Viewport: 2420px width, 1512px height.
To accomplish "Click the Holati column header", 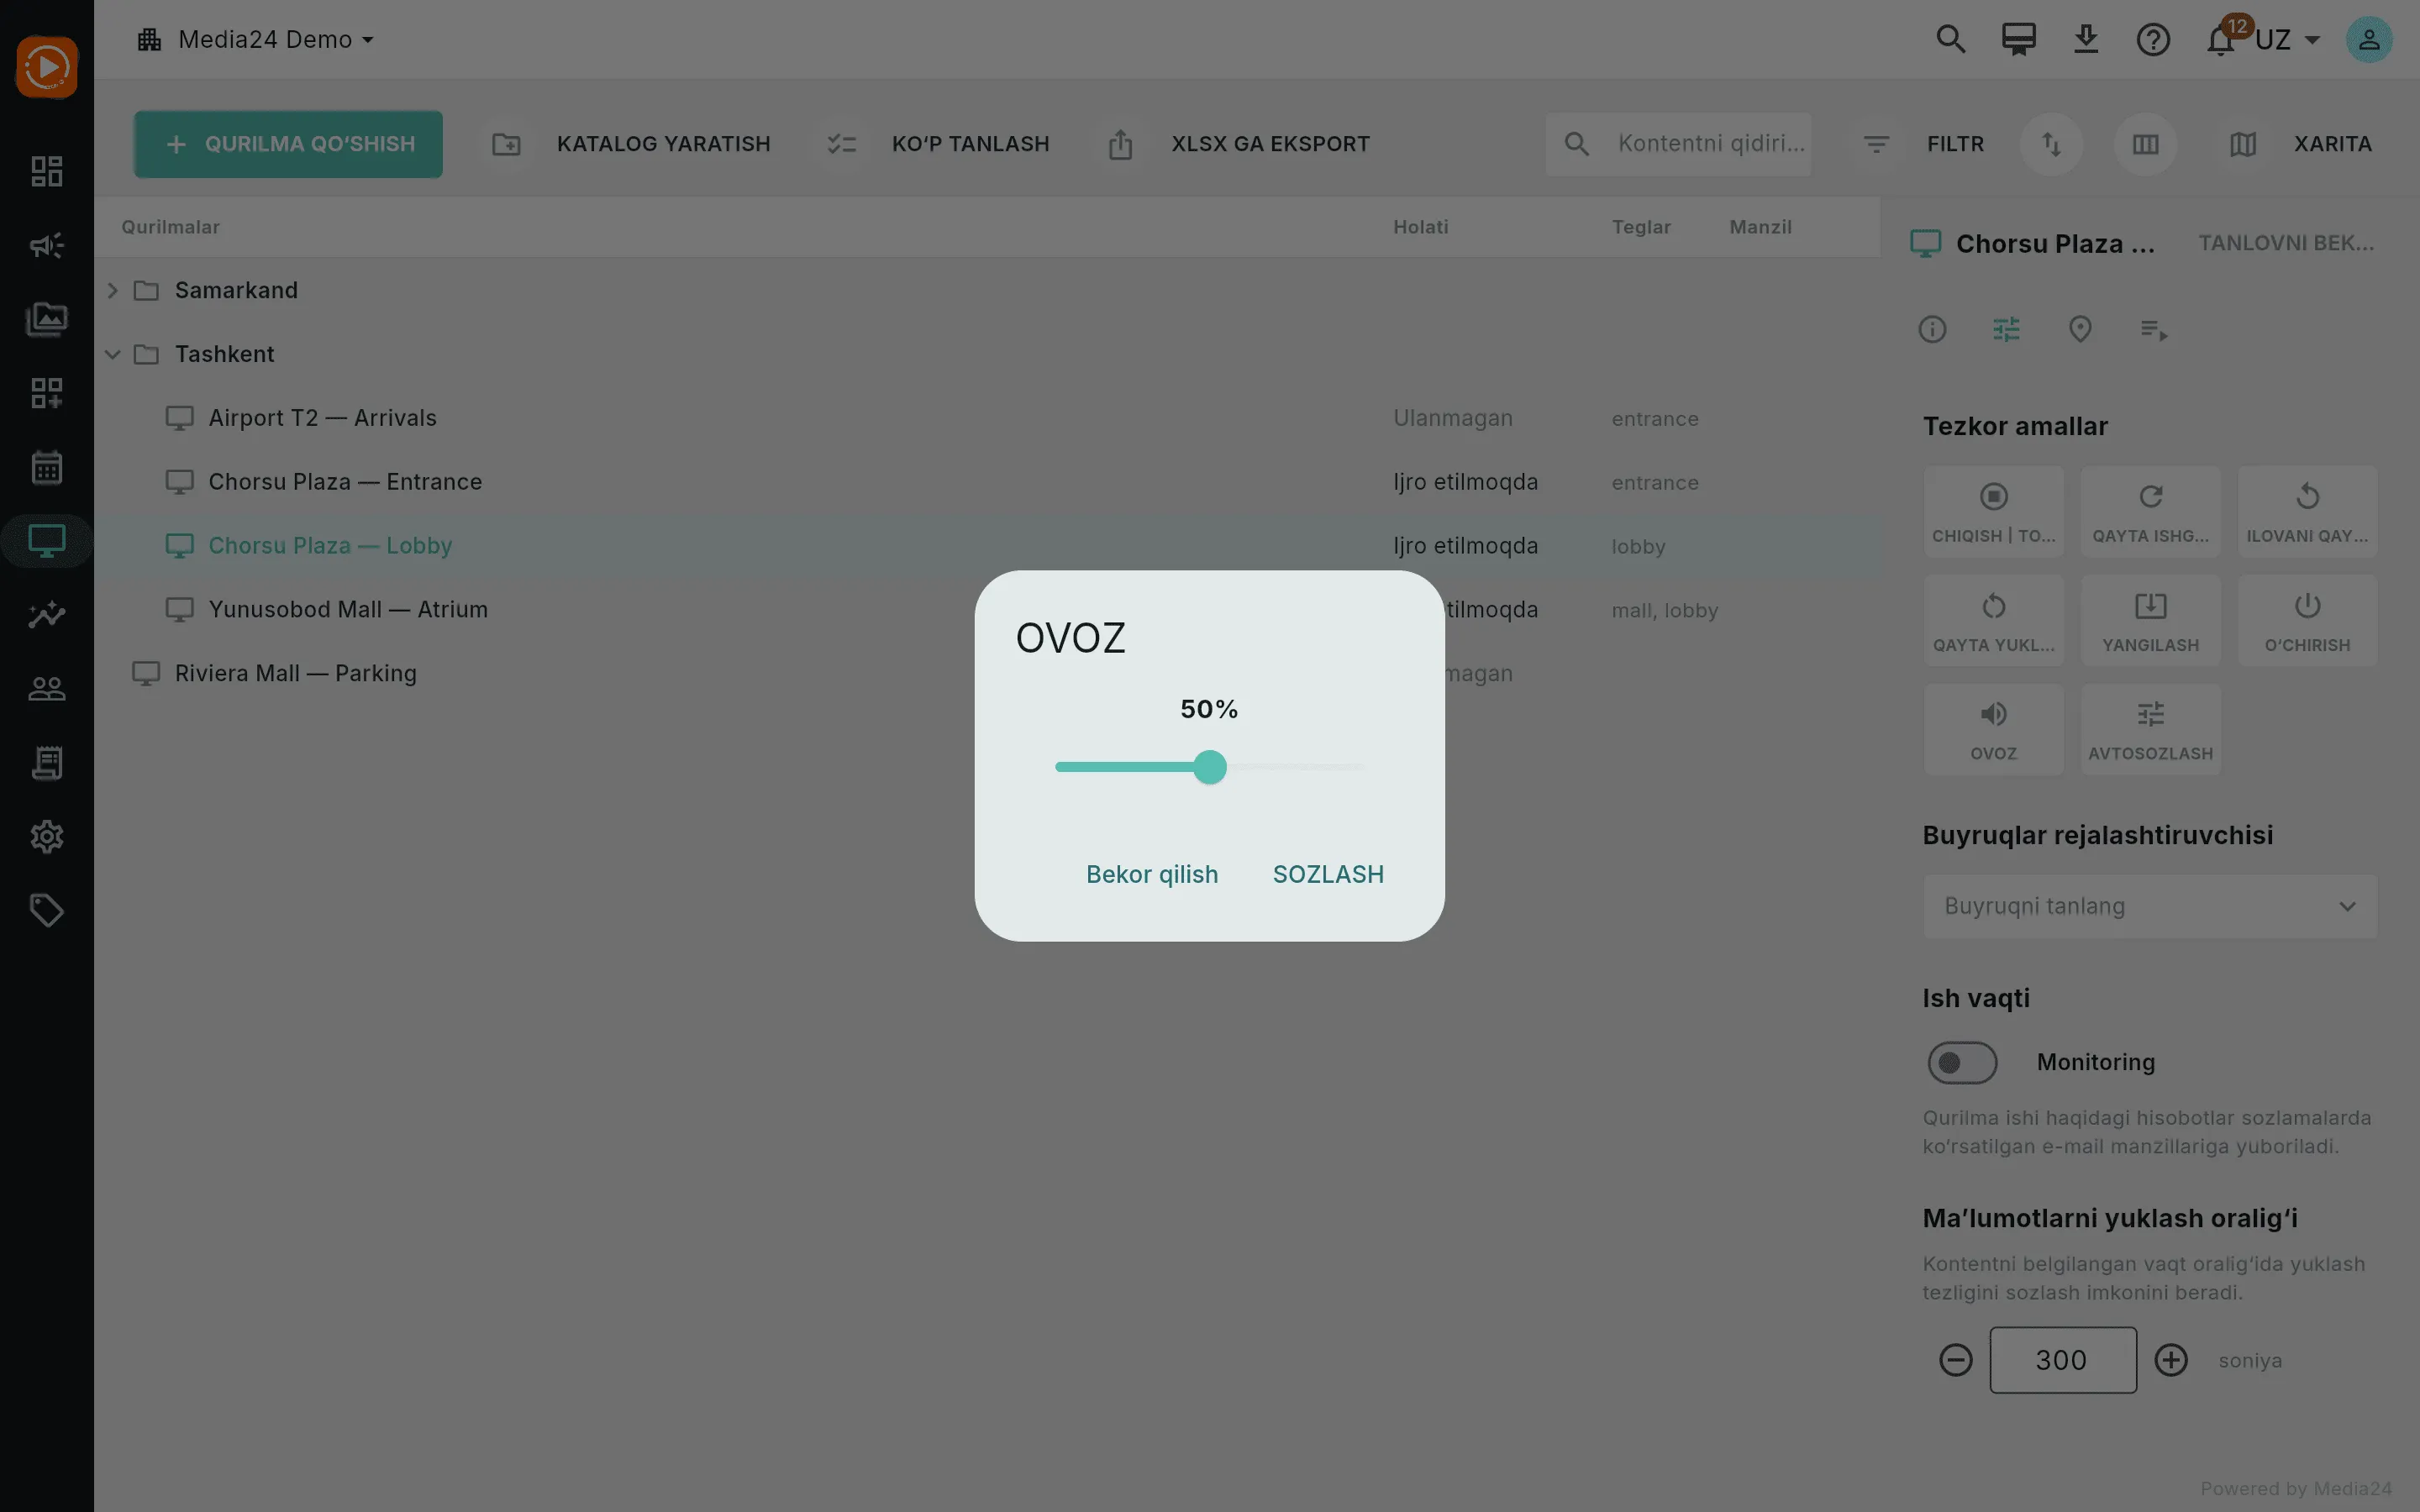I will click(1420, 227).
